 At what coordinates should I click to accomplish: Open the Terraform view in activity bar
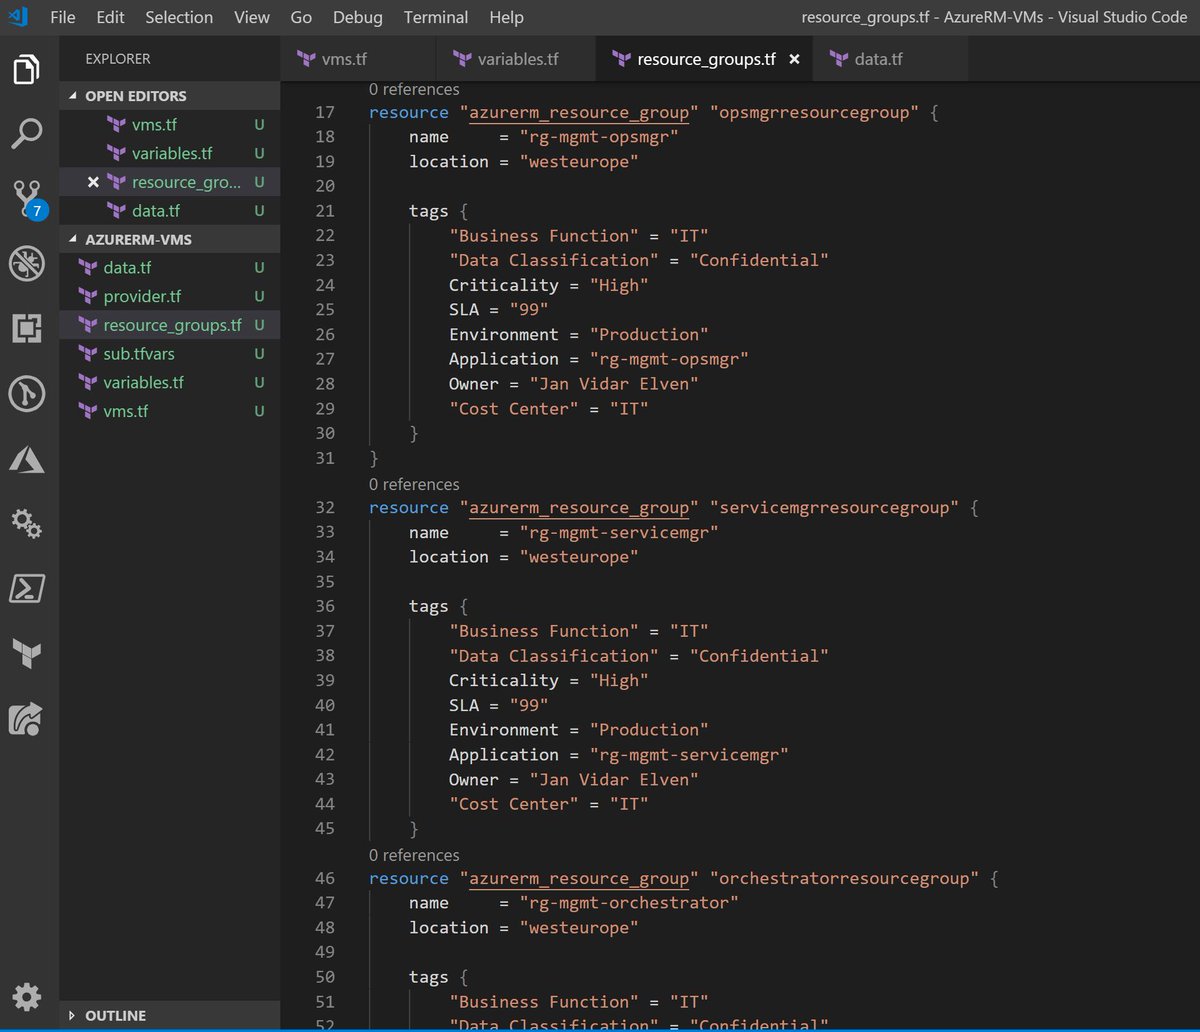point(27,653)
